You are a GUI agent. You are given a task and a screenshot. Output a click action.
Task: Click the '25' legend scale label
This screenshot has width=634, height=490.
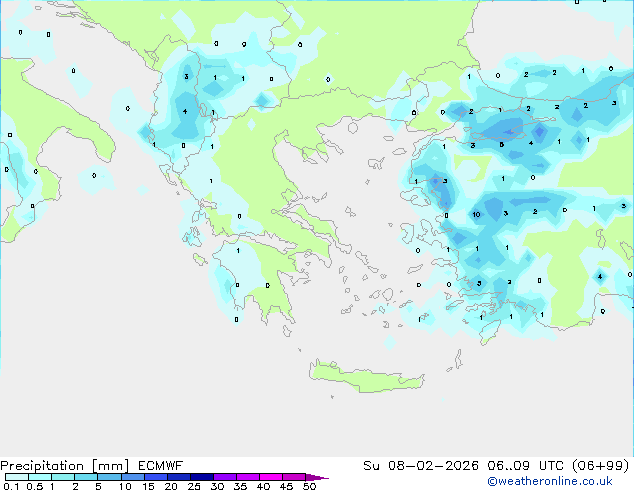click(x=194, y=486)
